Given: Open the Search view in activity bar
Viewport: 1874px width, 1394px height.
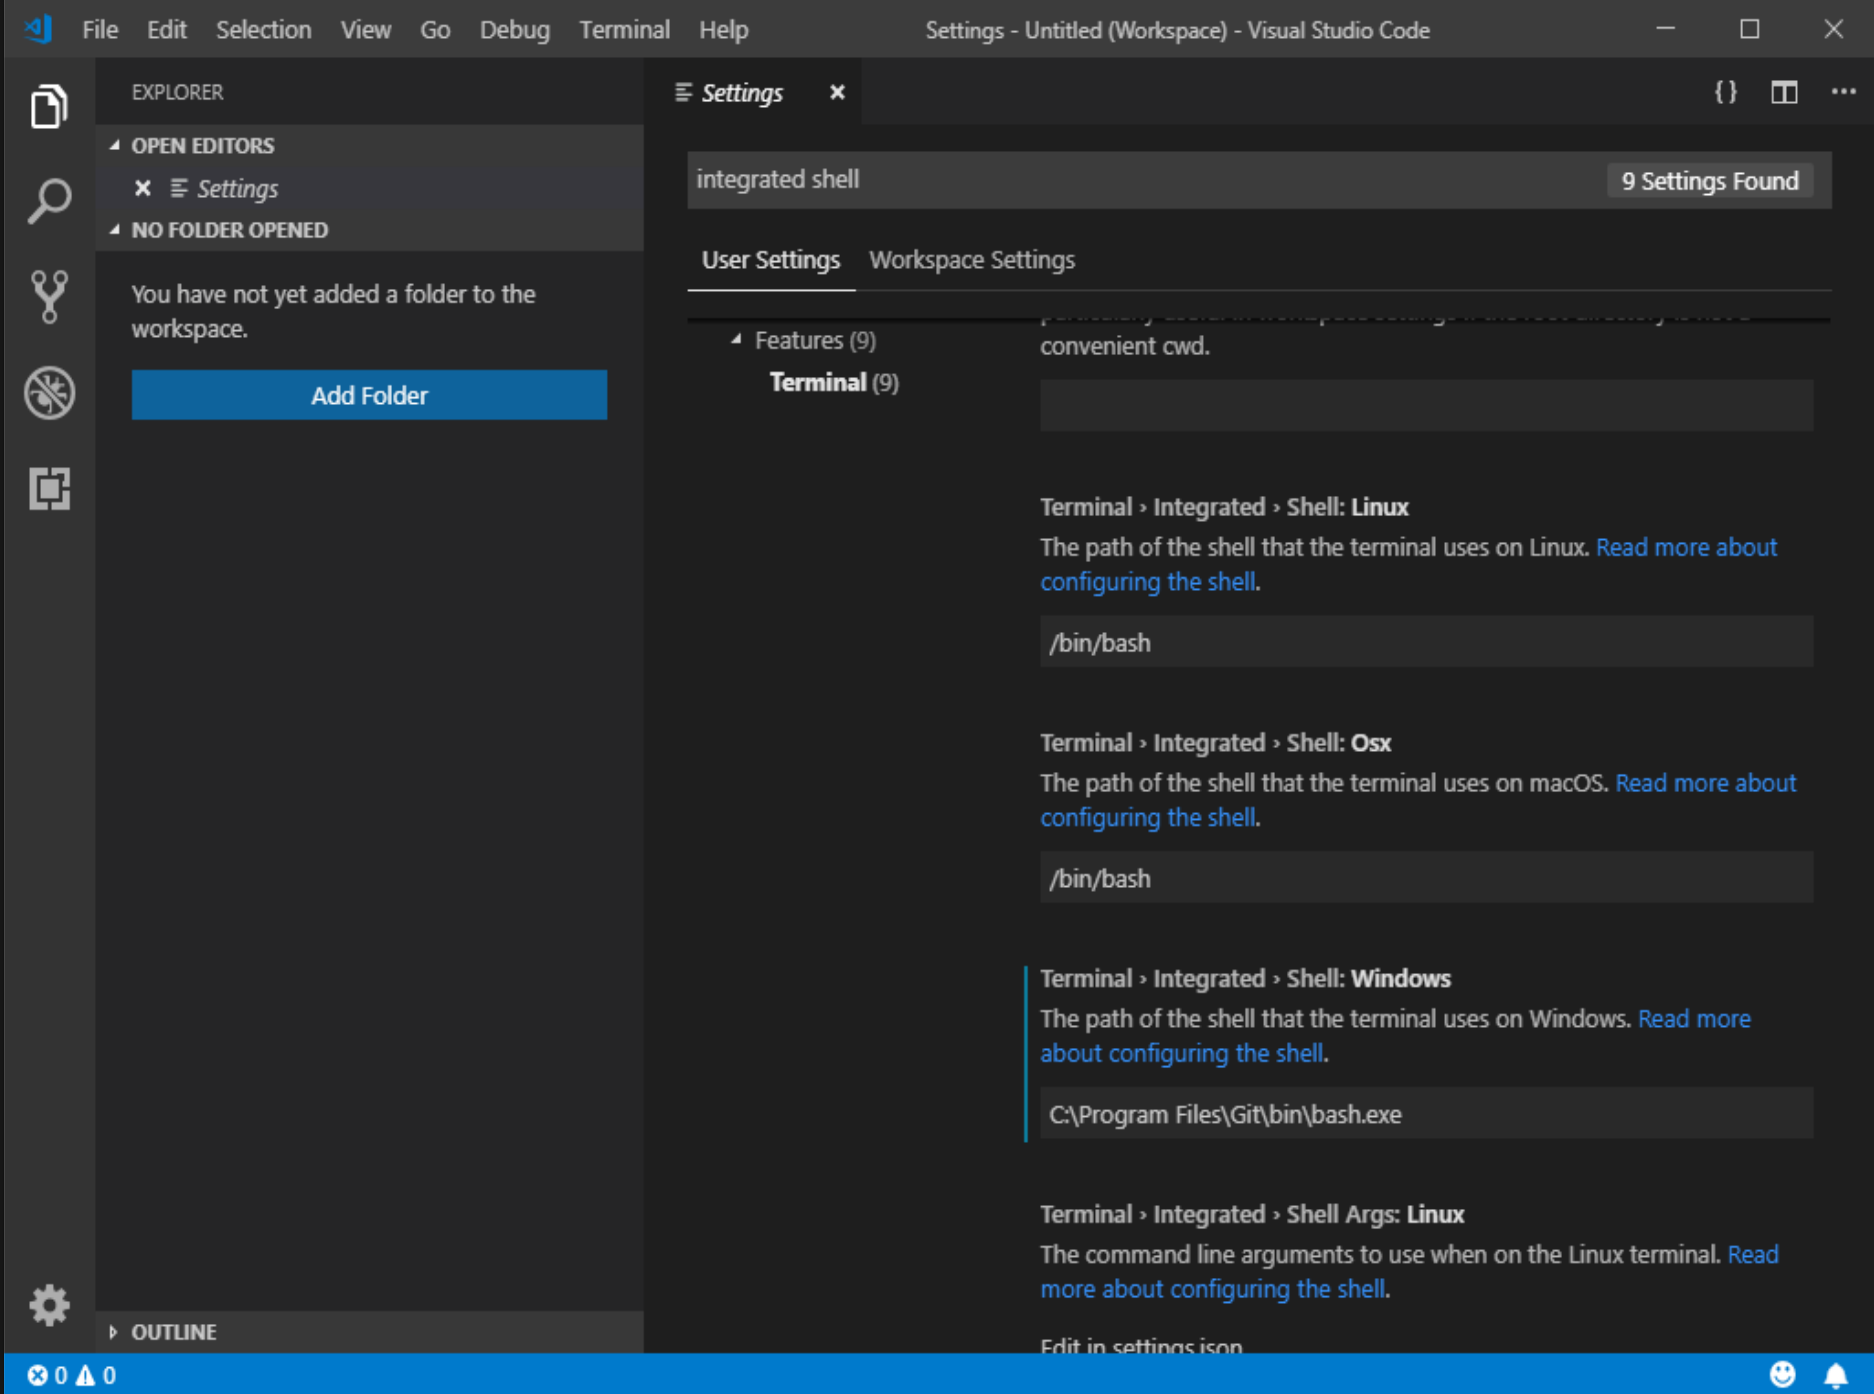Looking at the screenshot, I should pyautogui.click(x=48, y=201).
